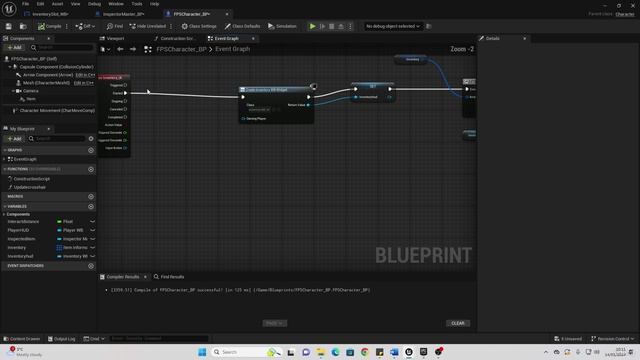
Task: Click the Clear button in Compiler Results
Action: (x=458, y=323)
